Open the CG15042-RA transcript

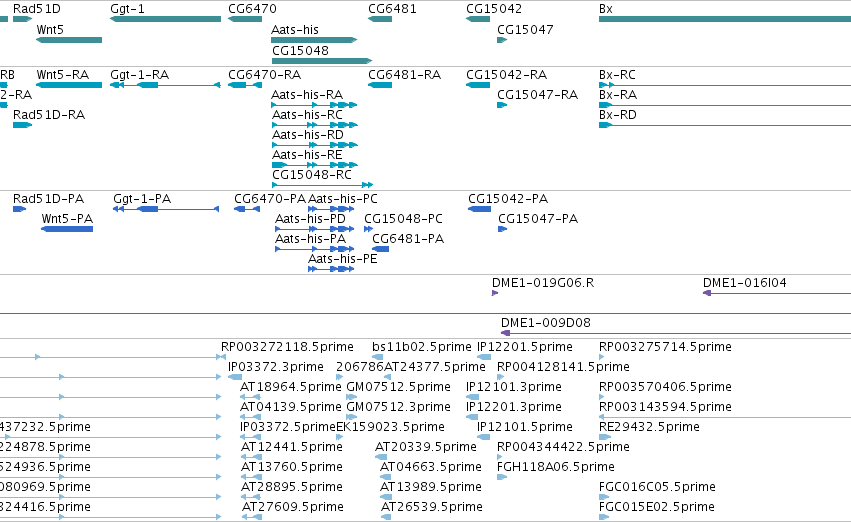coord(478,85)
